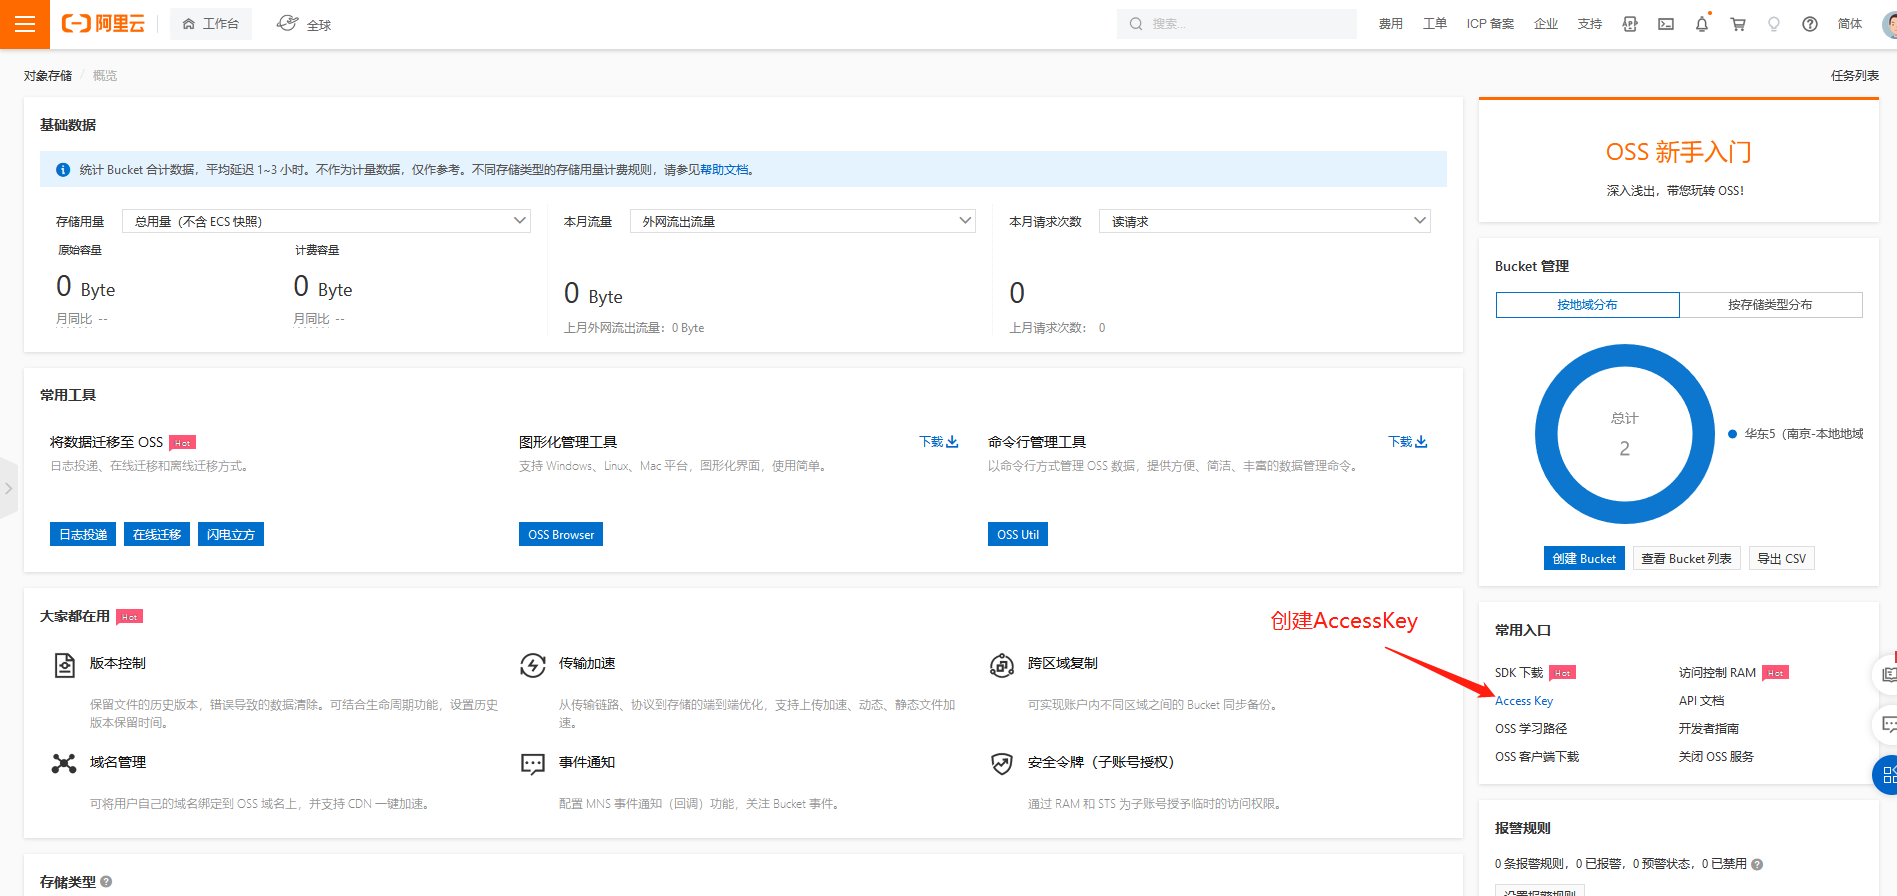Expand the 本月请求次数 dropdown
1897x896 pixels.
click(x=1265, y=221)
